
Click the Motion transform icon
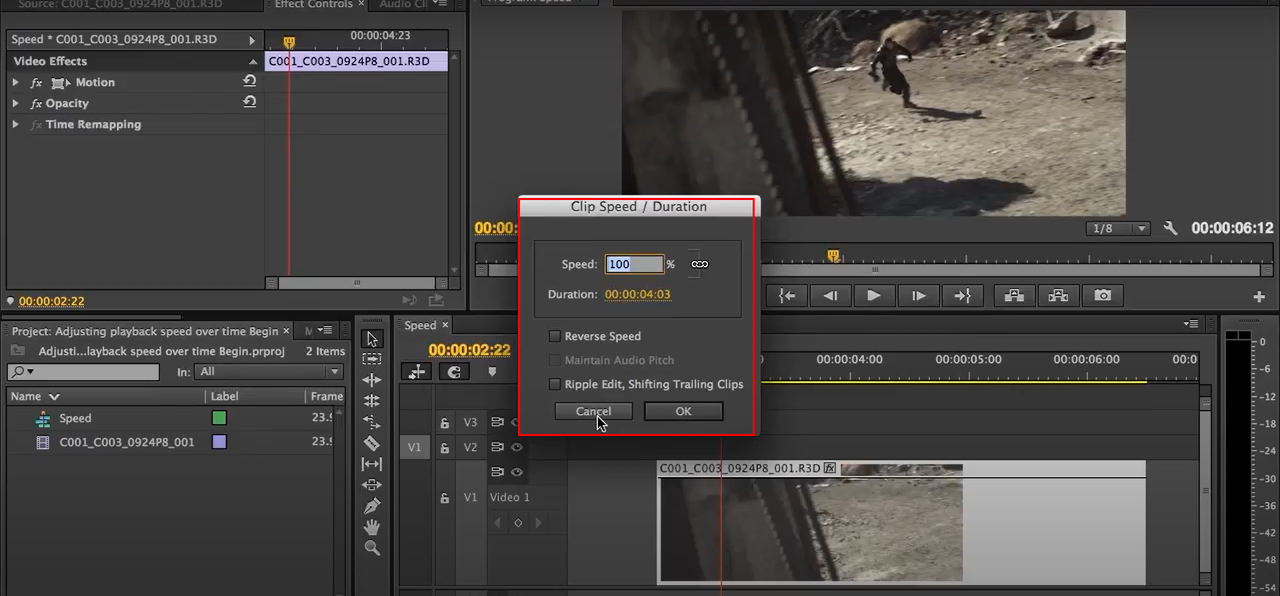pyautogui.click(x=60, y=83)
